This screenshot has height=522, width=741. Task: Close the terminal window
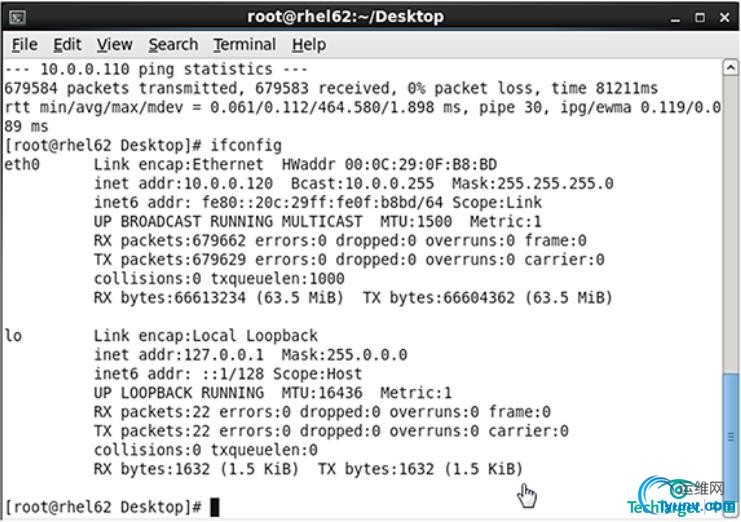pos(724,17)
